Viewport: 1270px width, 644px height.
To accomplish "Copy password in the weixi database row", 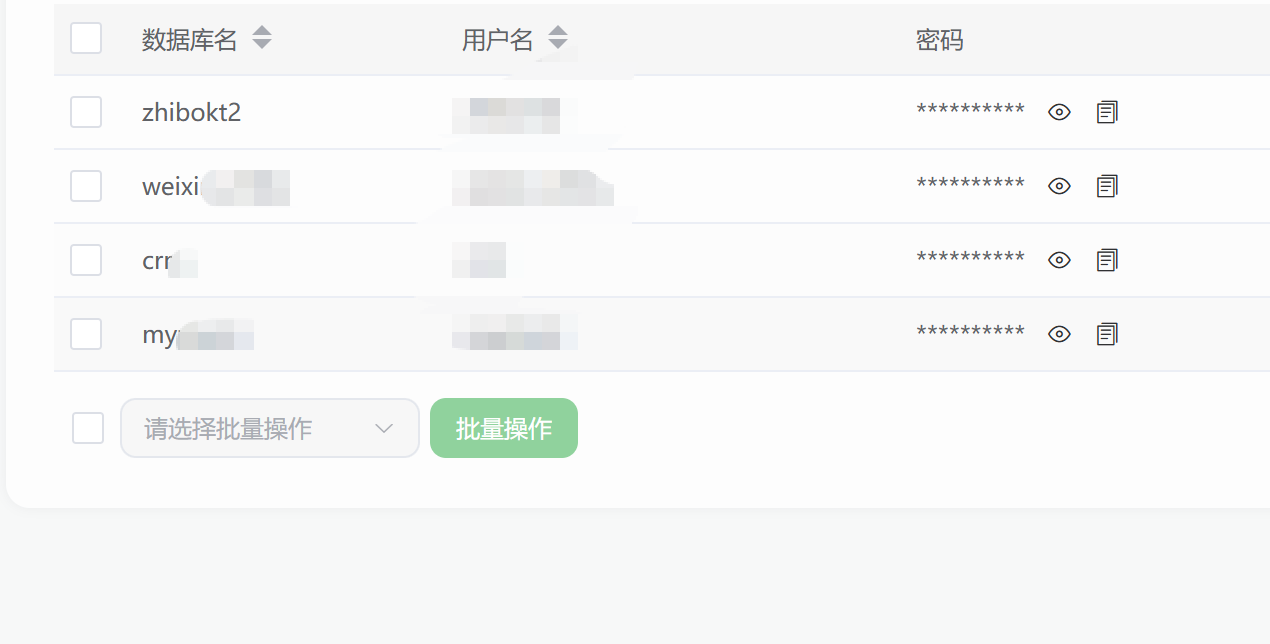I will [x=1107, y=186].
